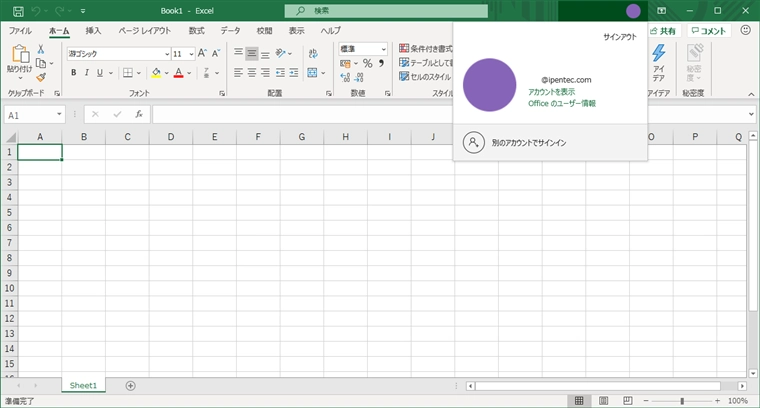Click the コメント button
Viewport: 760px width, 408px height.
click(709, 31)
